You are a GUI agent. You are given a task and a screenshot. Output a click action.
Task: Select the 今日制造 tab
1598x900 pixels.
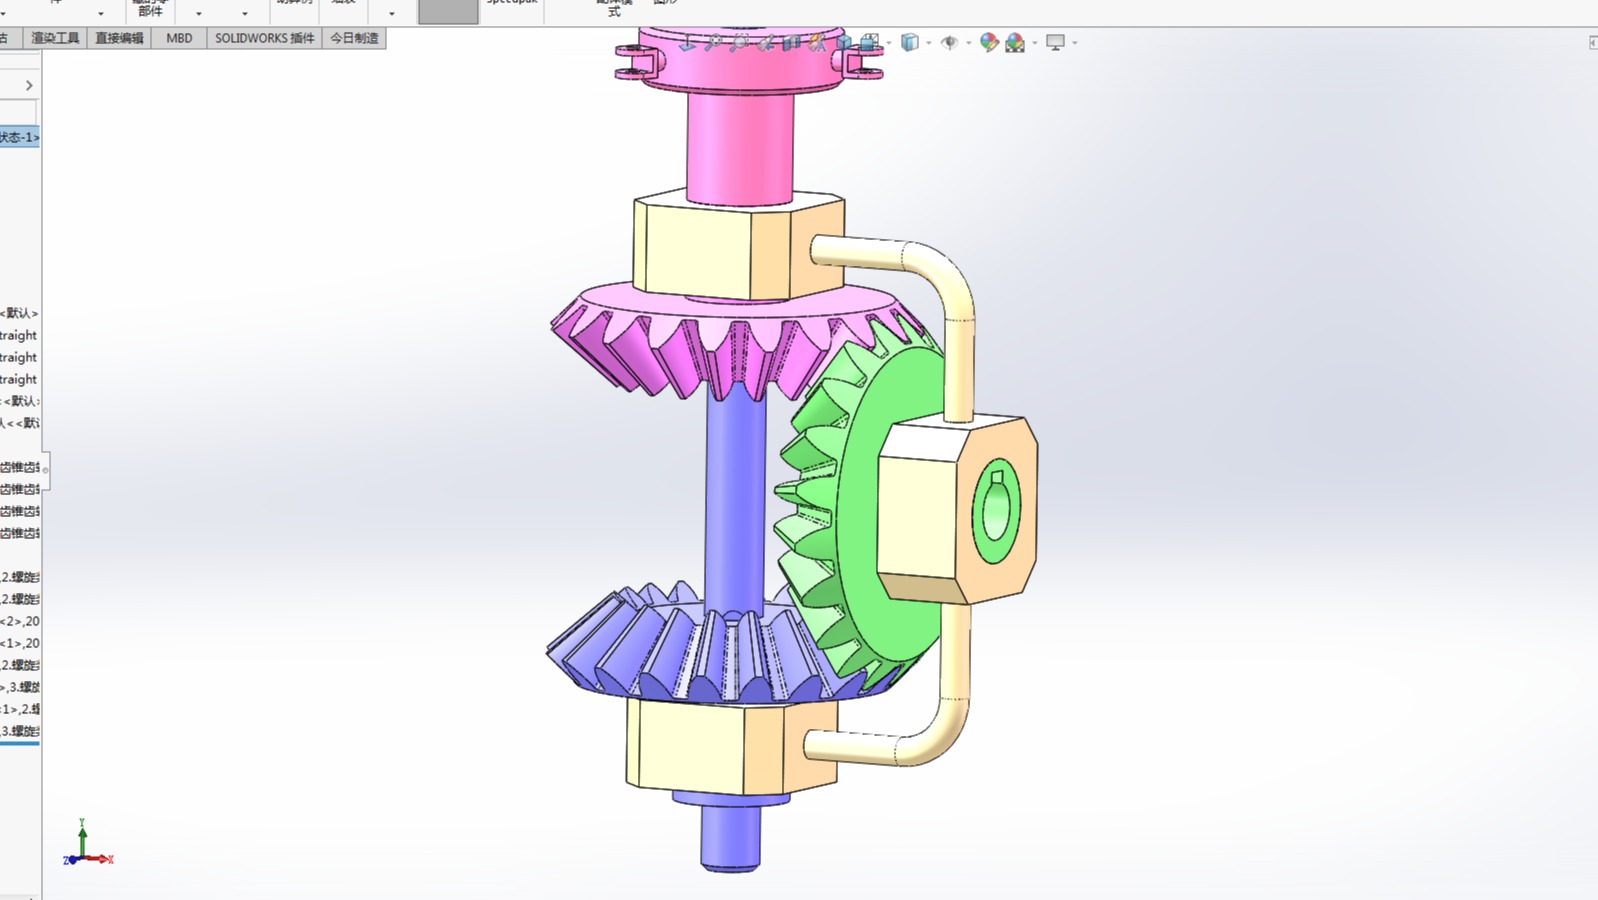click(354, 38)
